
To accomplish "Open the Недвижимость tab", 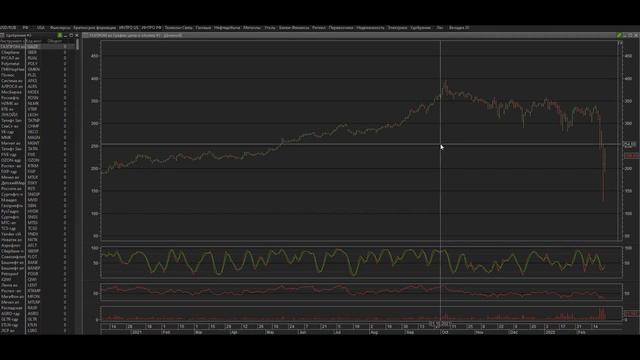I will point(370,28).
